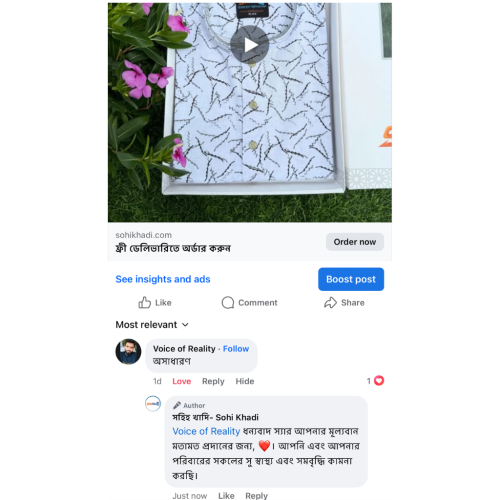Click the Order now button
500x500 pixels.
point(355,242)
